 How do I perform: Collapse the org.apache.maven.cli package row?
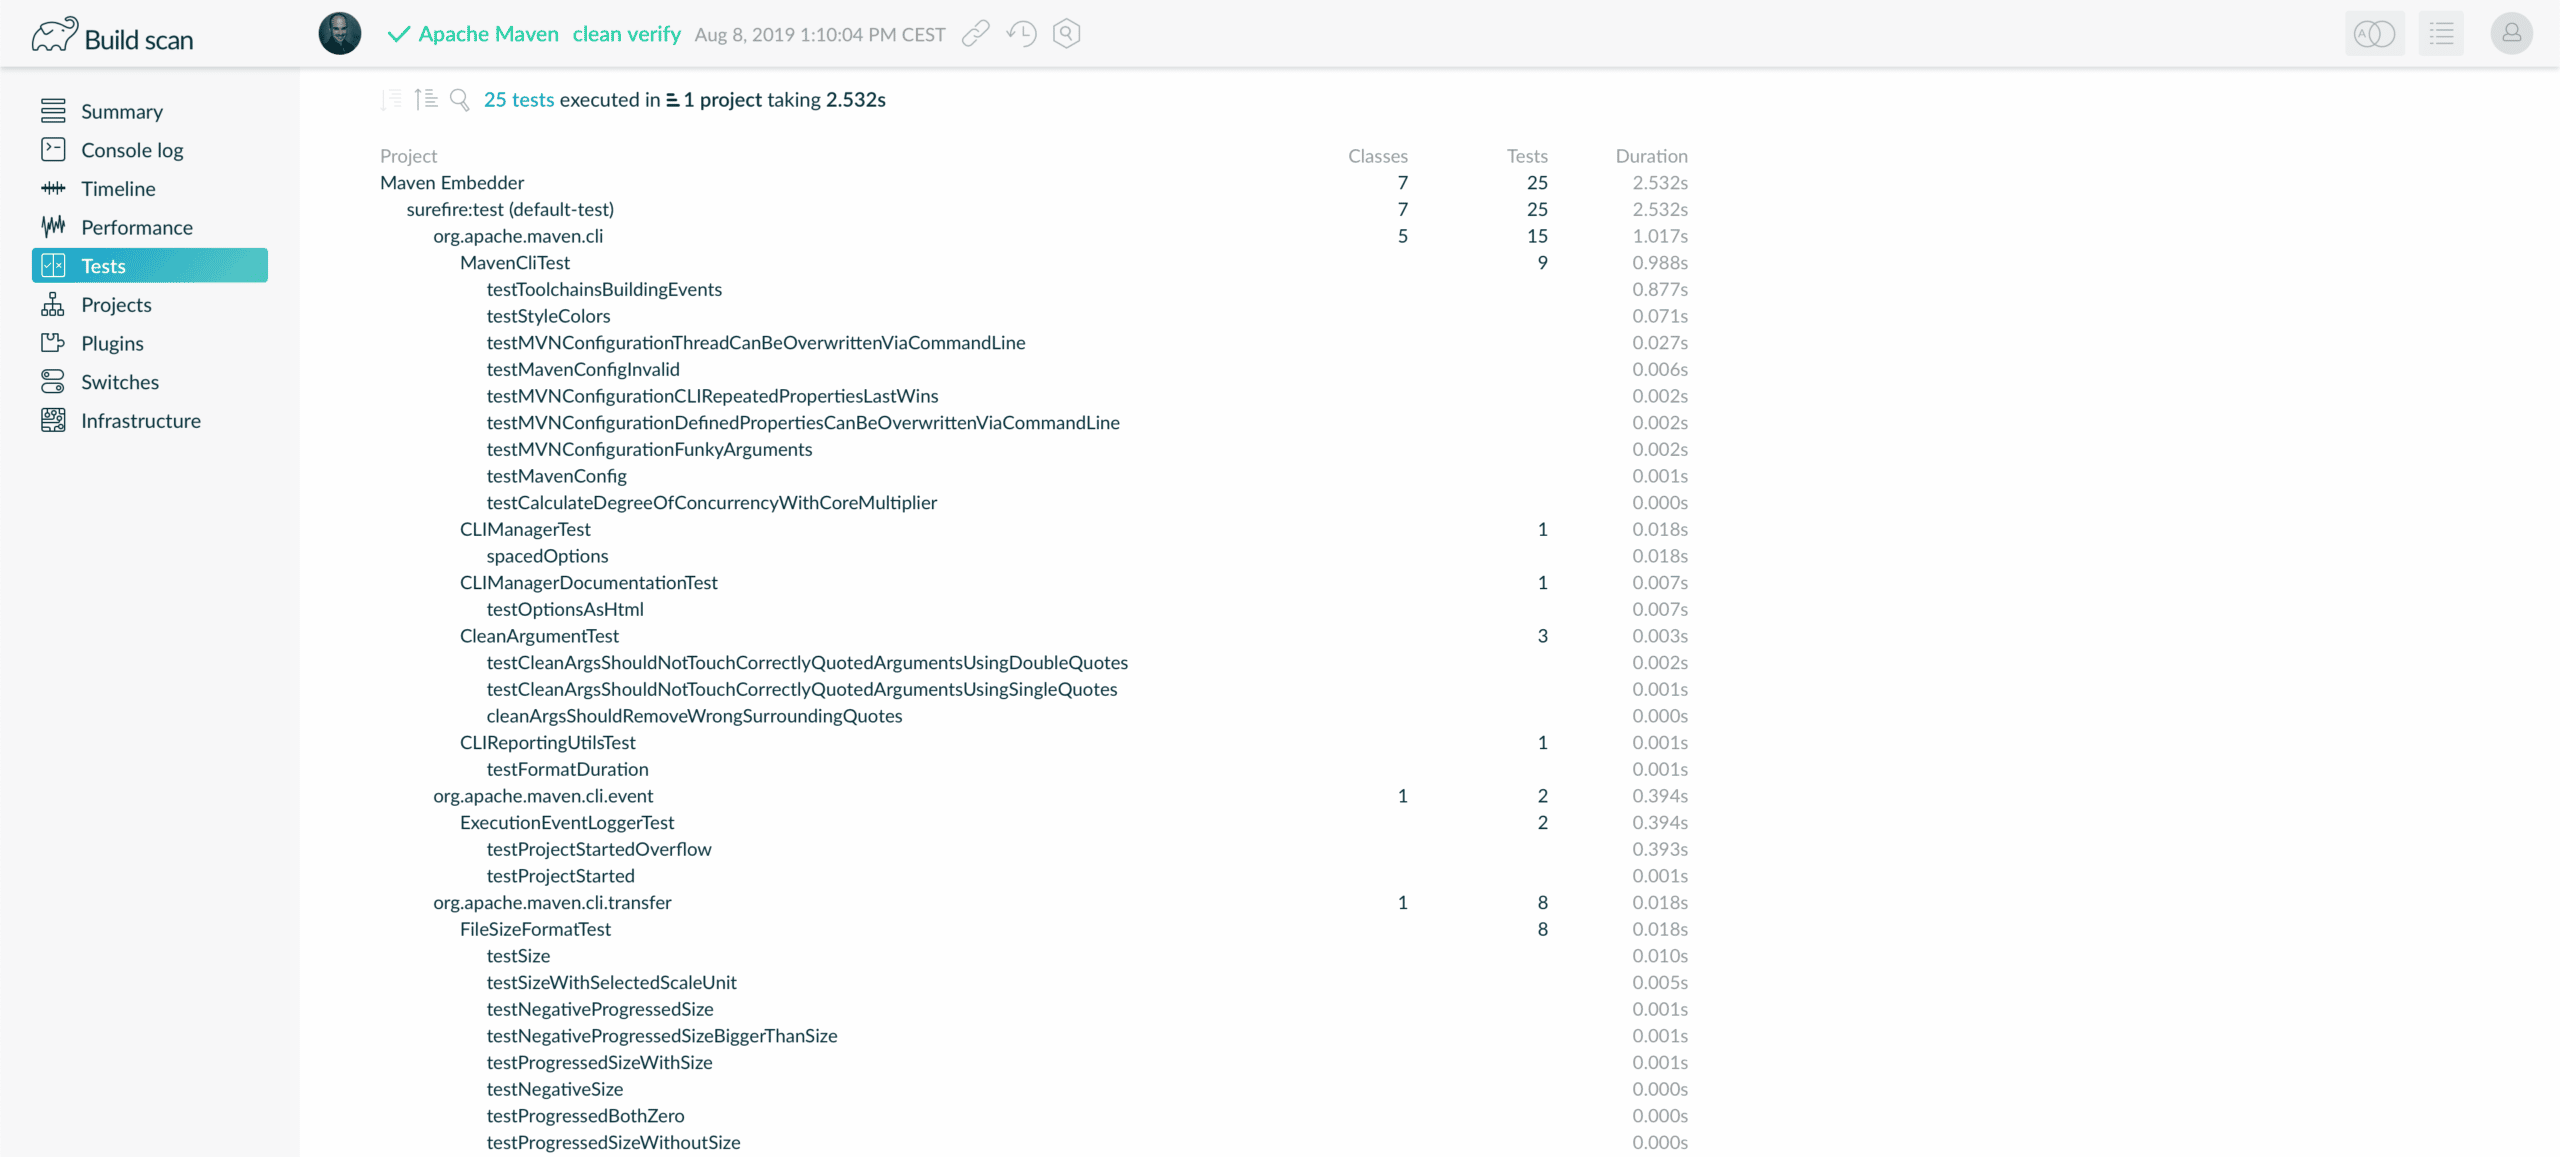pyautogui.click(x=518, y=236)
